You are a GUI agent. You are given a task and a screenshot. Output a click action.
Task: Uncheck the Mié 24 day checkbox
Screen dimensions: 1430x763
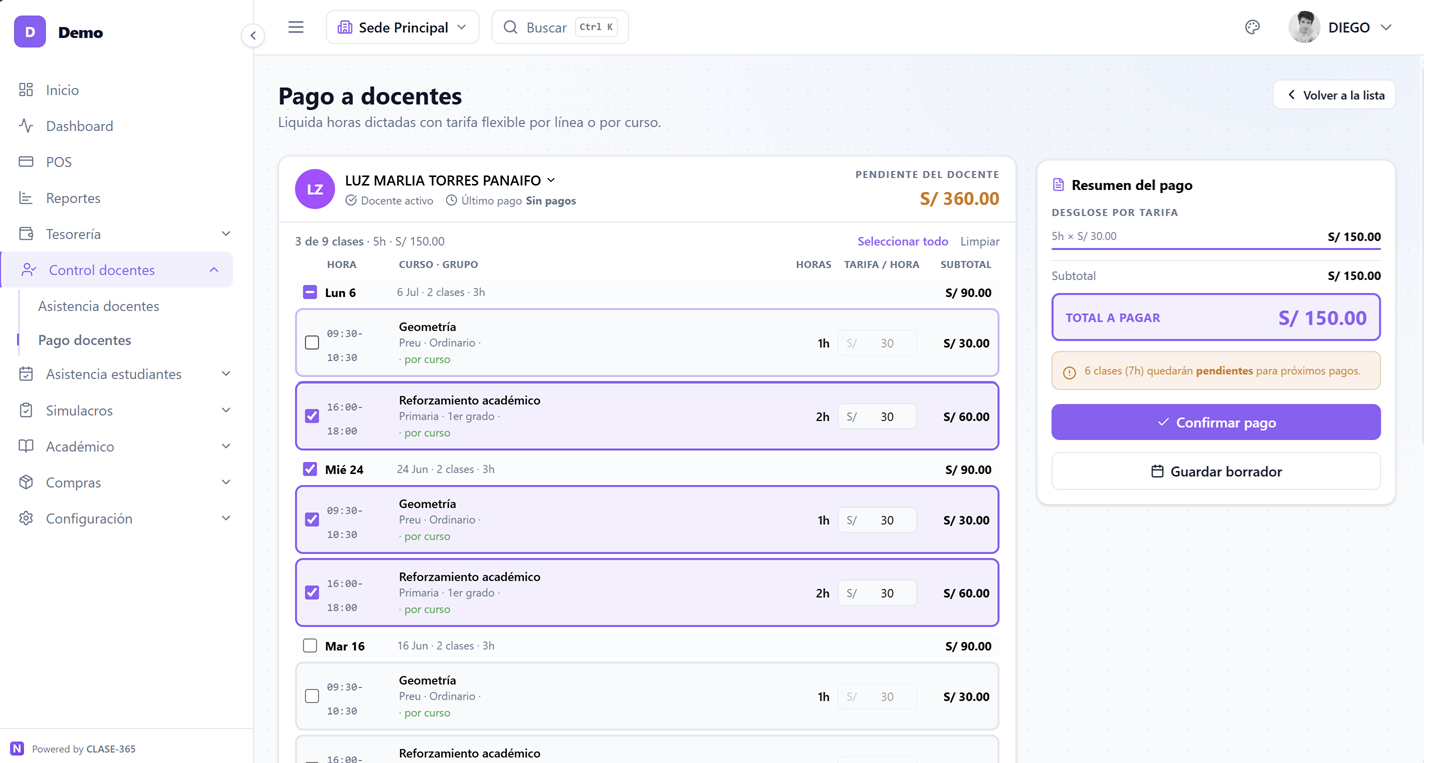pos(310,469)
